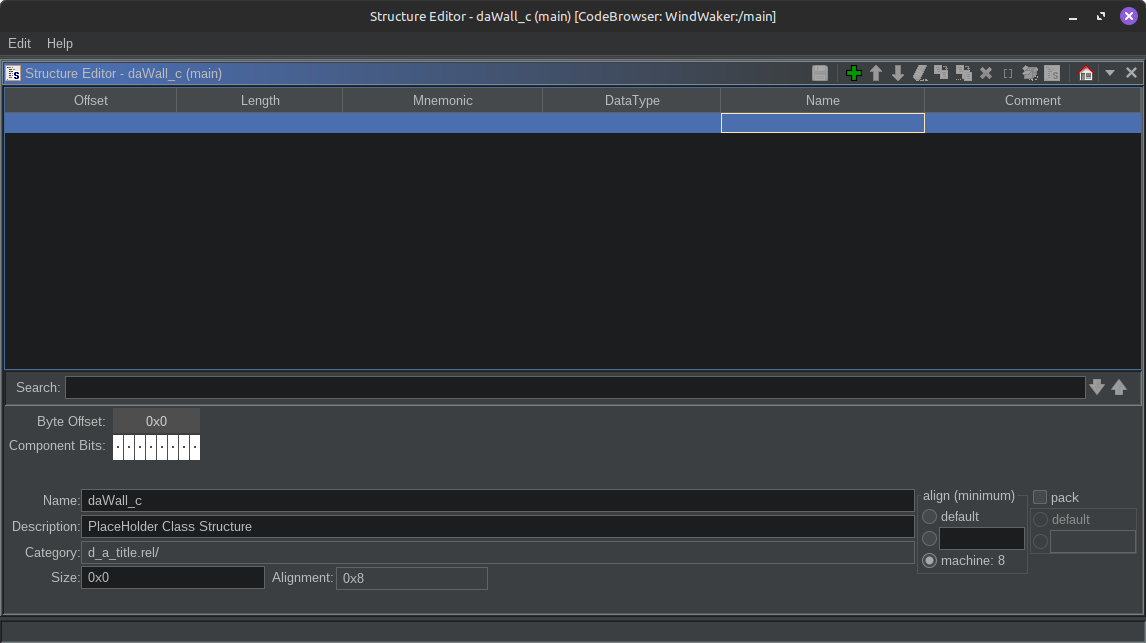Click the structure Name field daWall_c
Screen dimensions: 1146x643
(497, 501)
